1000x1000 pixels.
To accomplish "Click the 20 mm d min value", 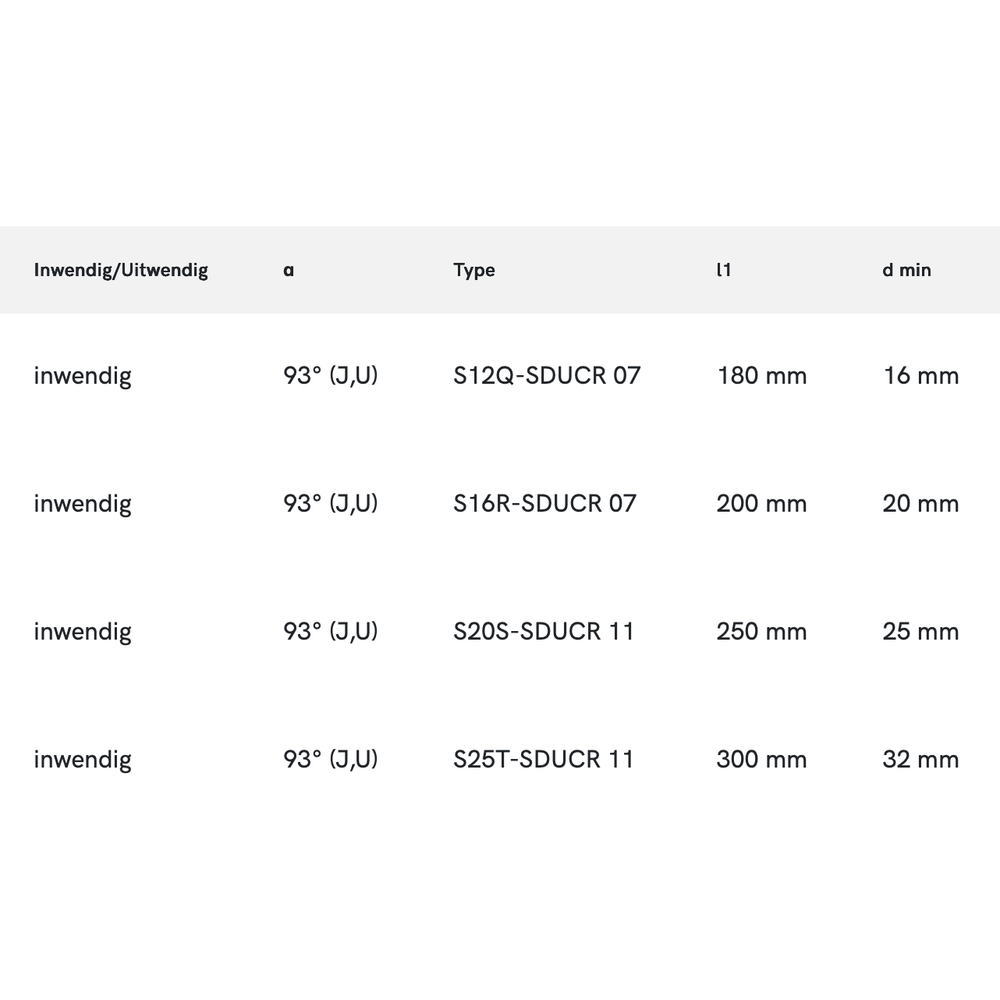I will point(920,503).
